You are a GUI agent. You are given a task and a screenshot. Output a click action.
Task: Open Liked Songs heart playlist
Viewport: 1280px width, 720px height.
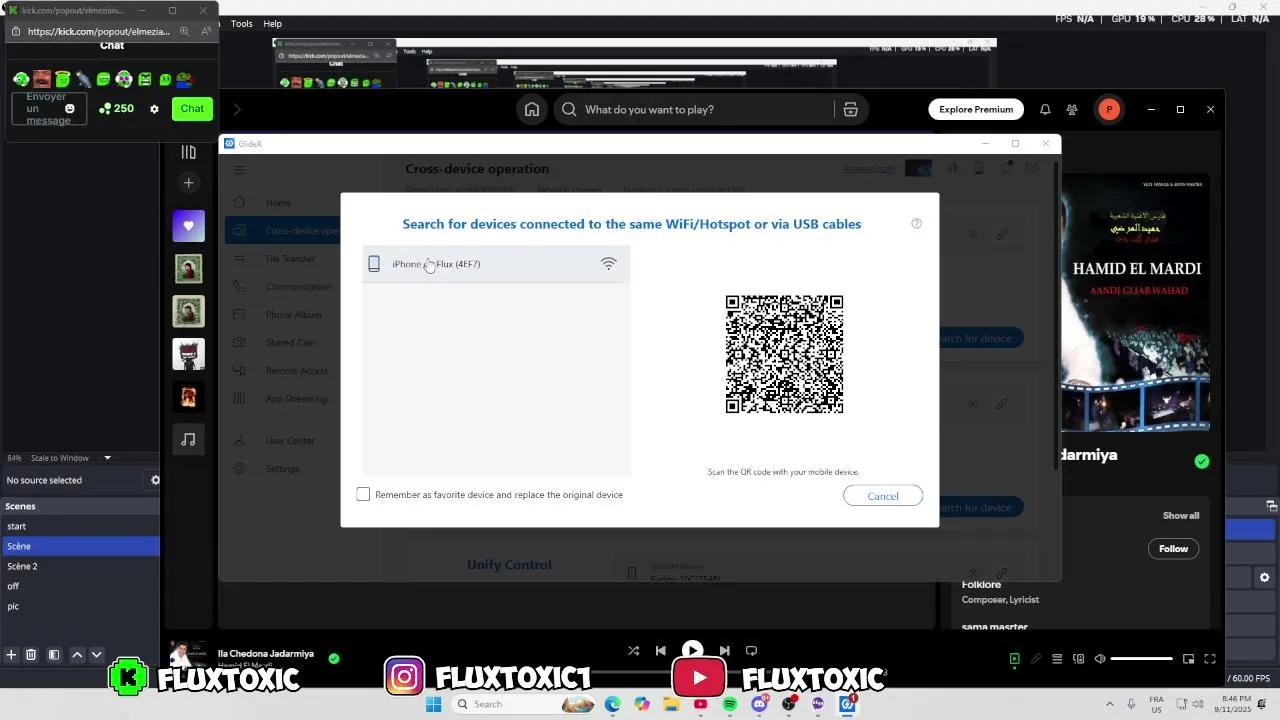pos(188,226)
